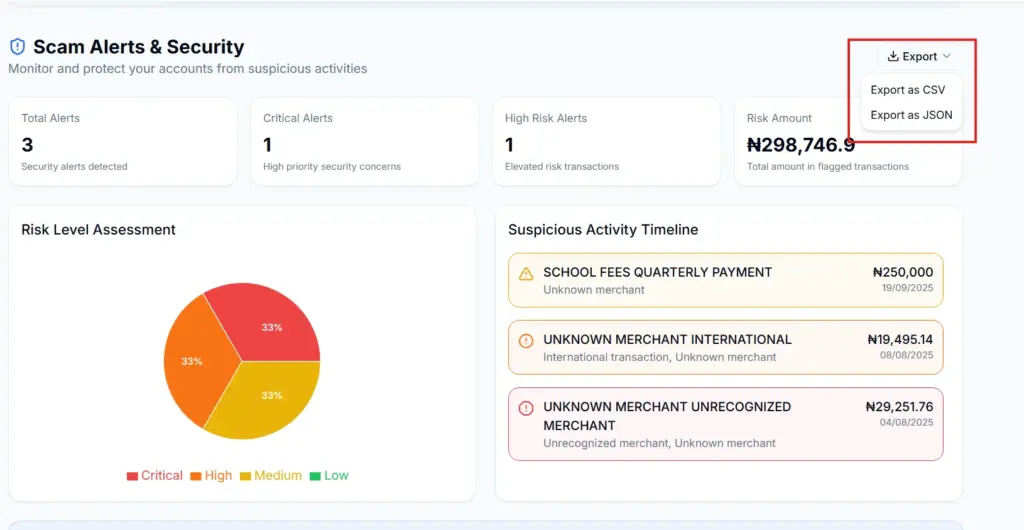Choose Export as JSON

pyautogui.click(x=911, y=115)
